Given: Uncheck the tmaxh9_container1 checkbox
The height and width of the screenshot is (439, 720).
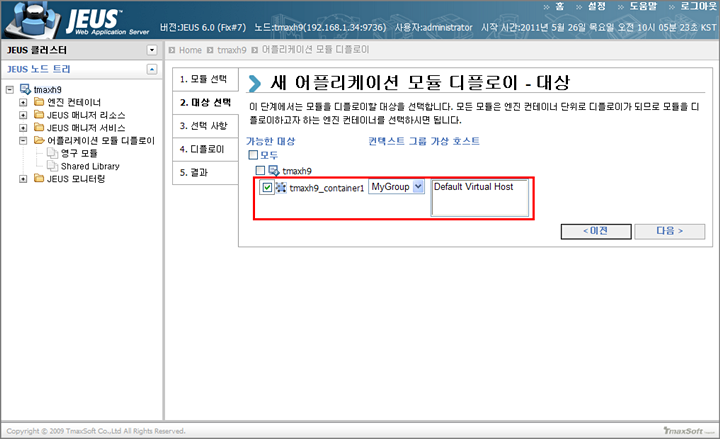Looking at the screenshot, I should click(267, 187).
